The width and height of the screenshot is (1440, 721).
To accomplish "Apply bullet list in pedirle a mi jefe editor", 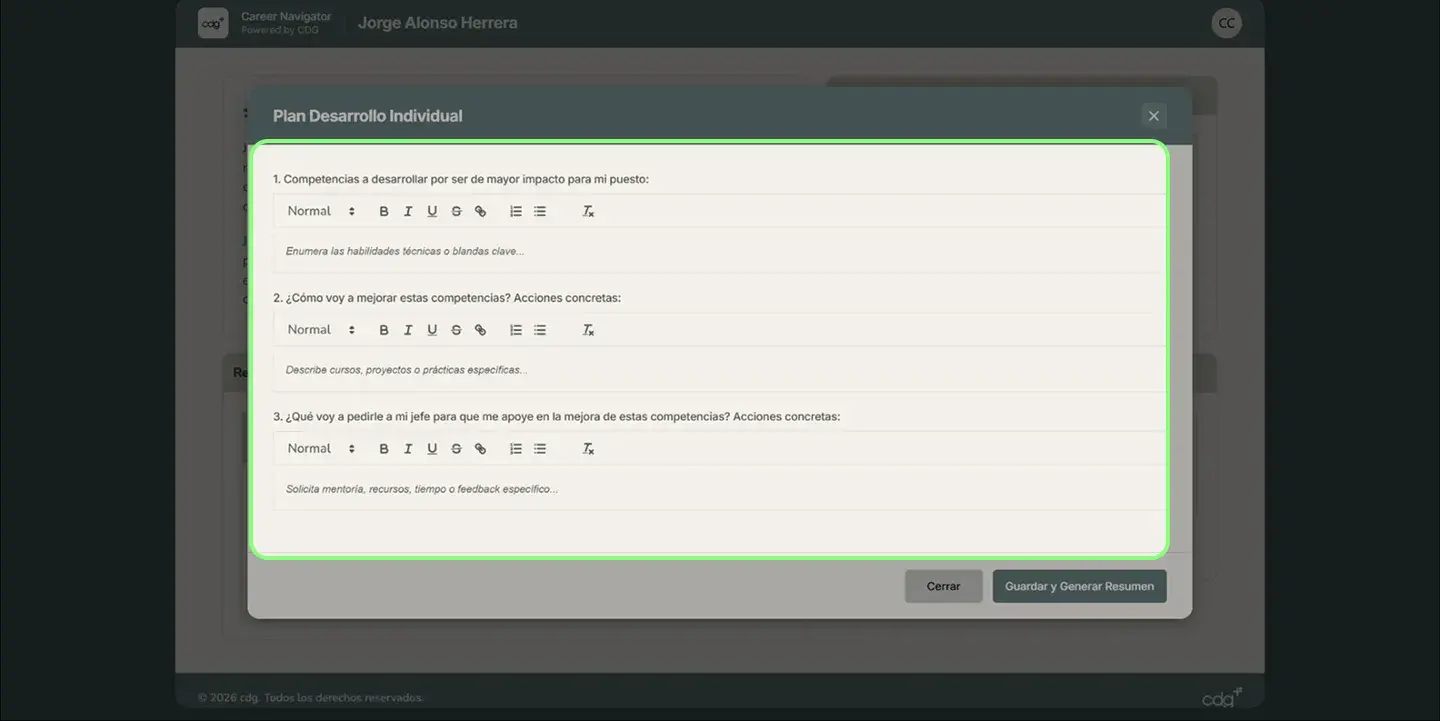I will [540, 449].
